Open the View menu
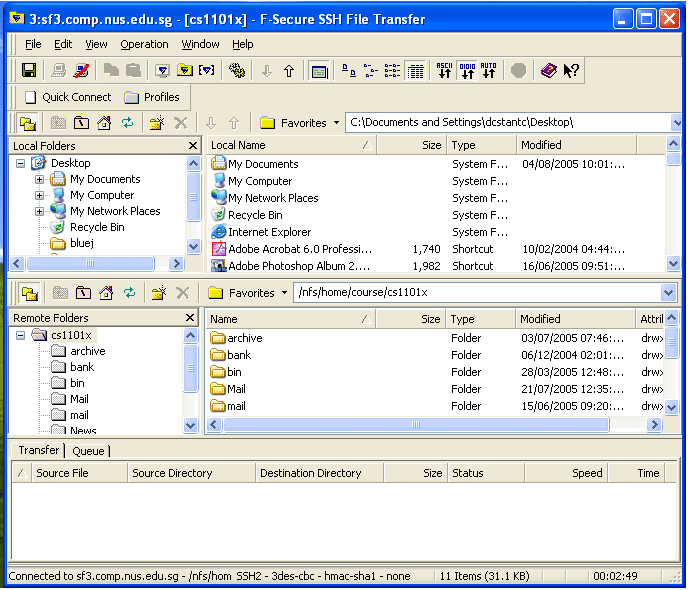Screen dimensions: 688x590 [96, 44]
